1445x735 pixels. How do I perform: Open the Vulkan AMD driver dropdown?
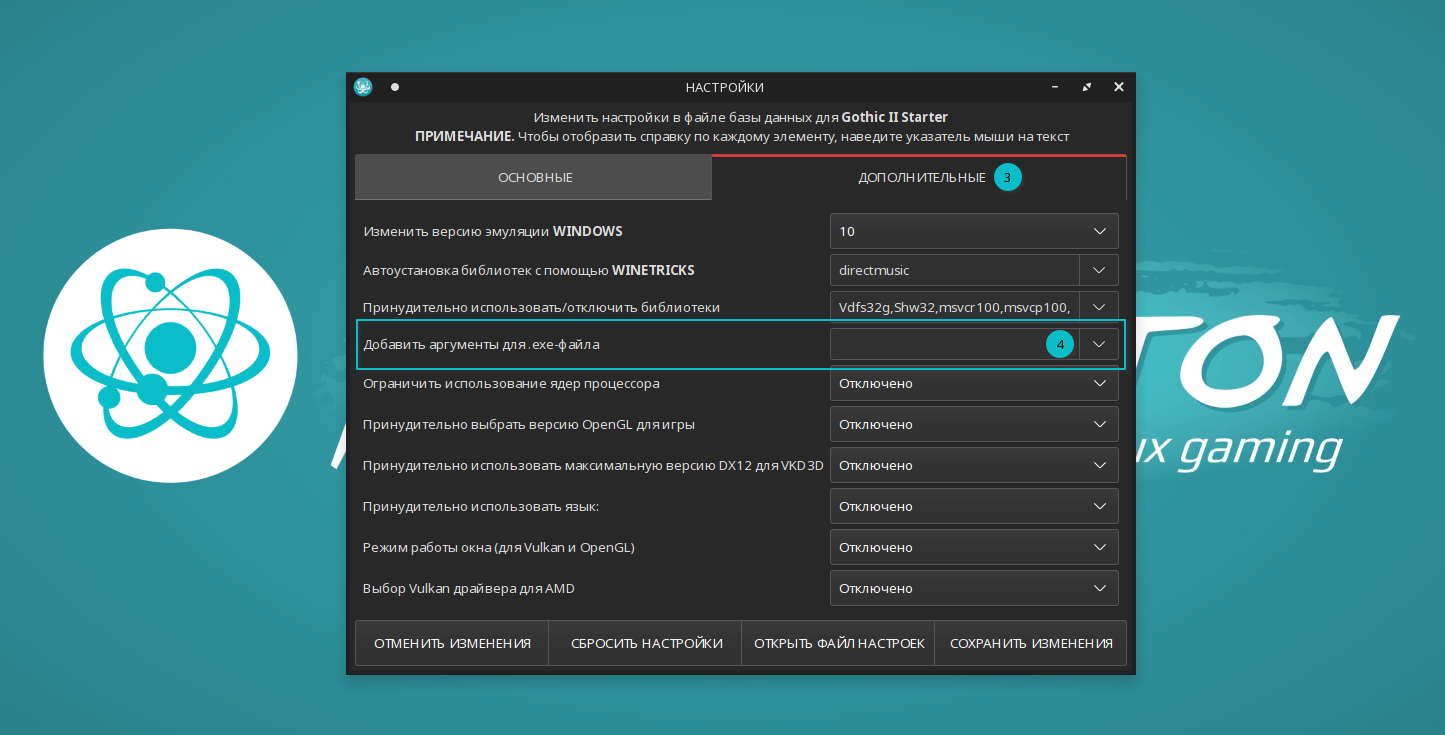coord(973,589)
